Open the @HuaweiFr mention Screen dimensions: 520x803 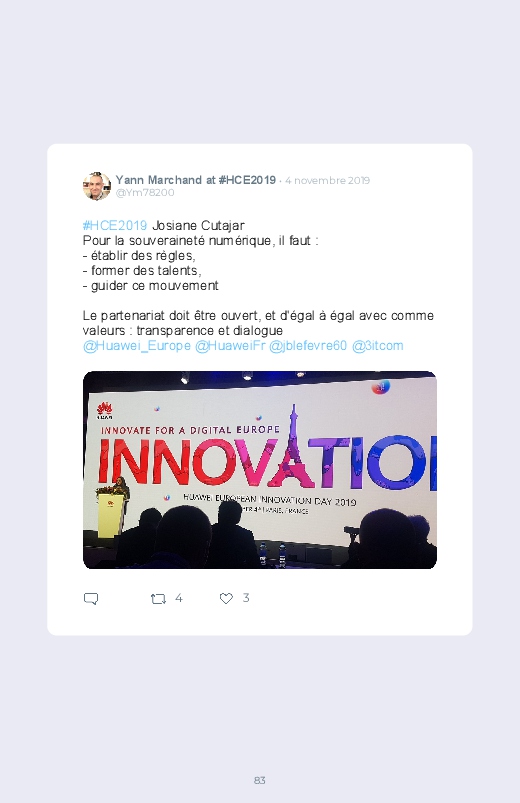(x=230, y=346)
